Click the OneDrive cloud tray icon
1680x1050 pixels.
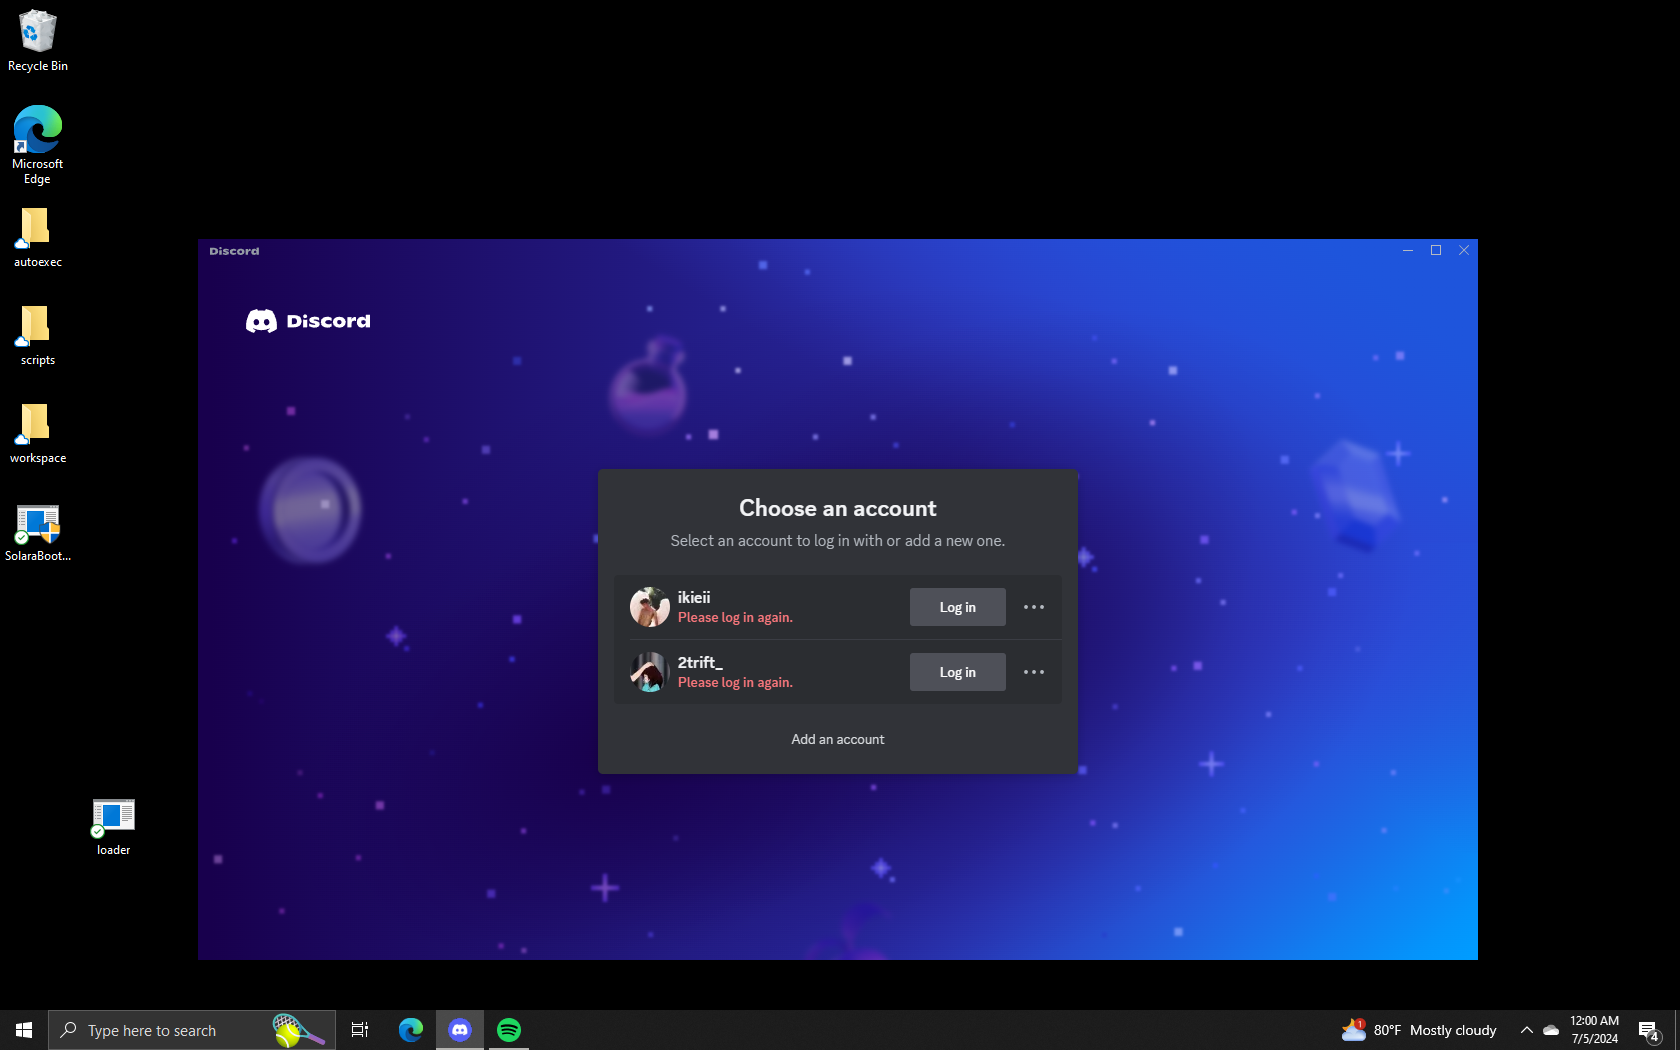coord(1551,1030)
